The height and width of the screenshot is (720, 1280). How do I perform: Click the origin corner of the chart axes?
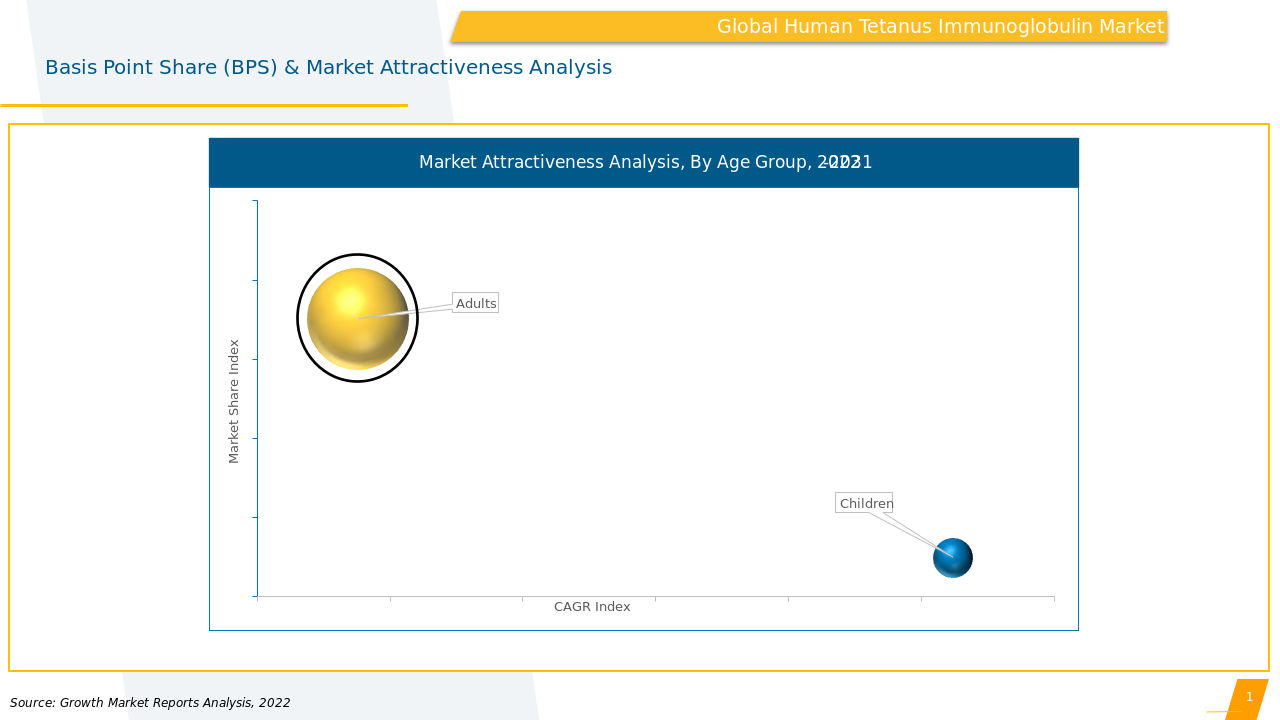pos(257,596)
